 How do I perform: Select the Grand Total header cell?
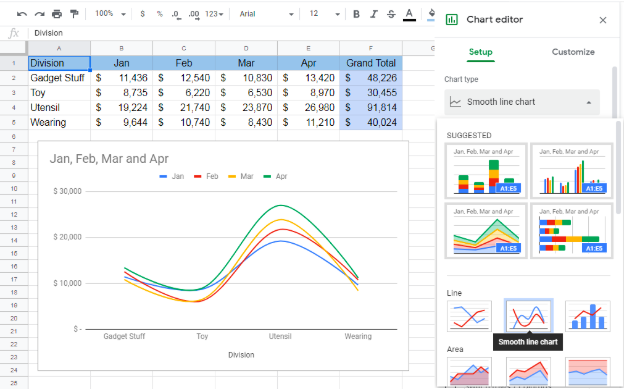[371, 63]
